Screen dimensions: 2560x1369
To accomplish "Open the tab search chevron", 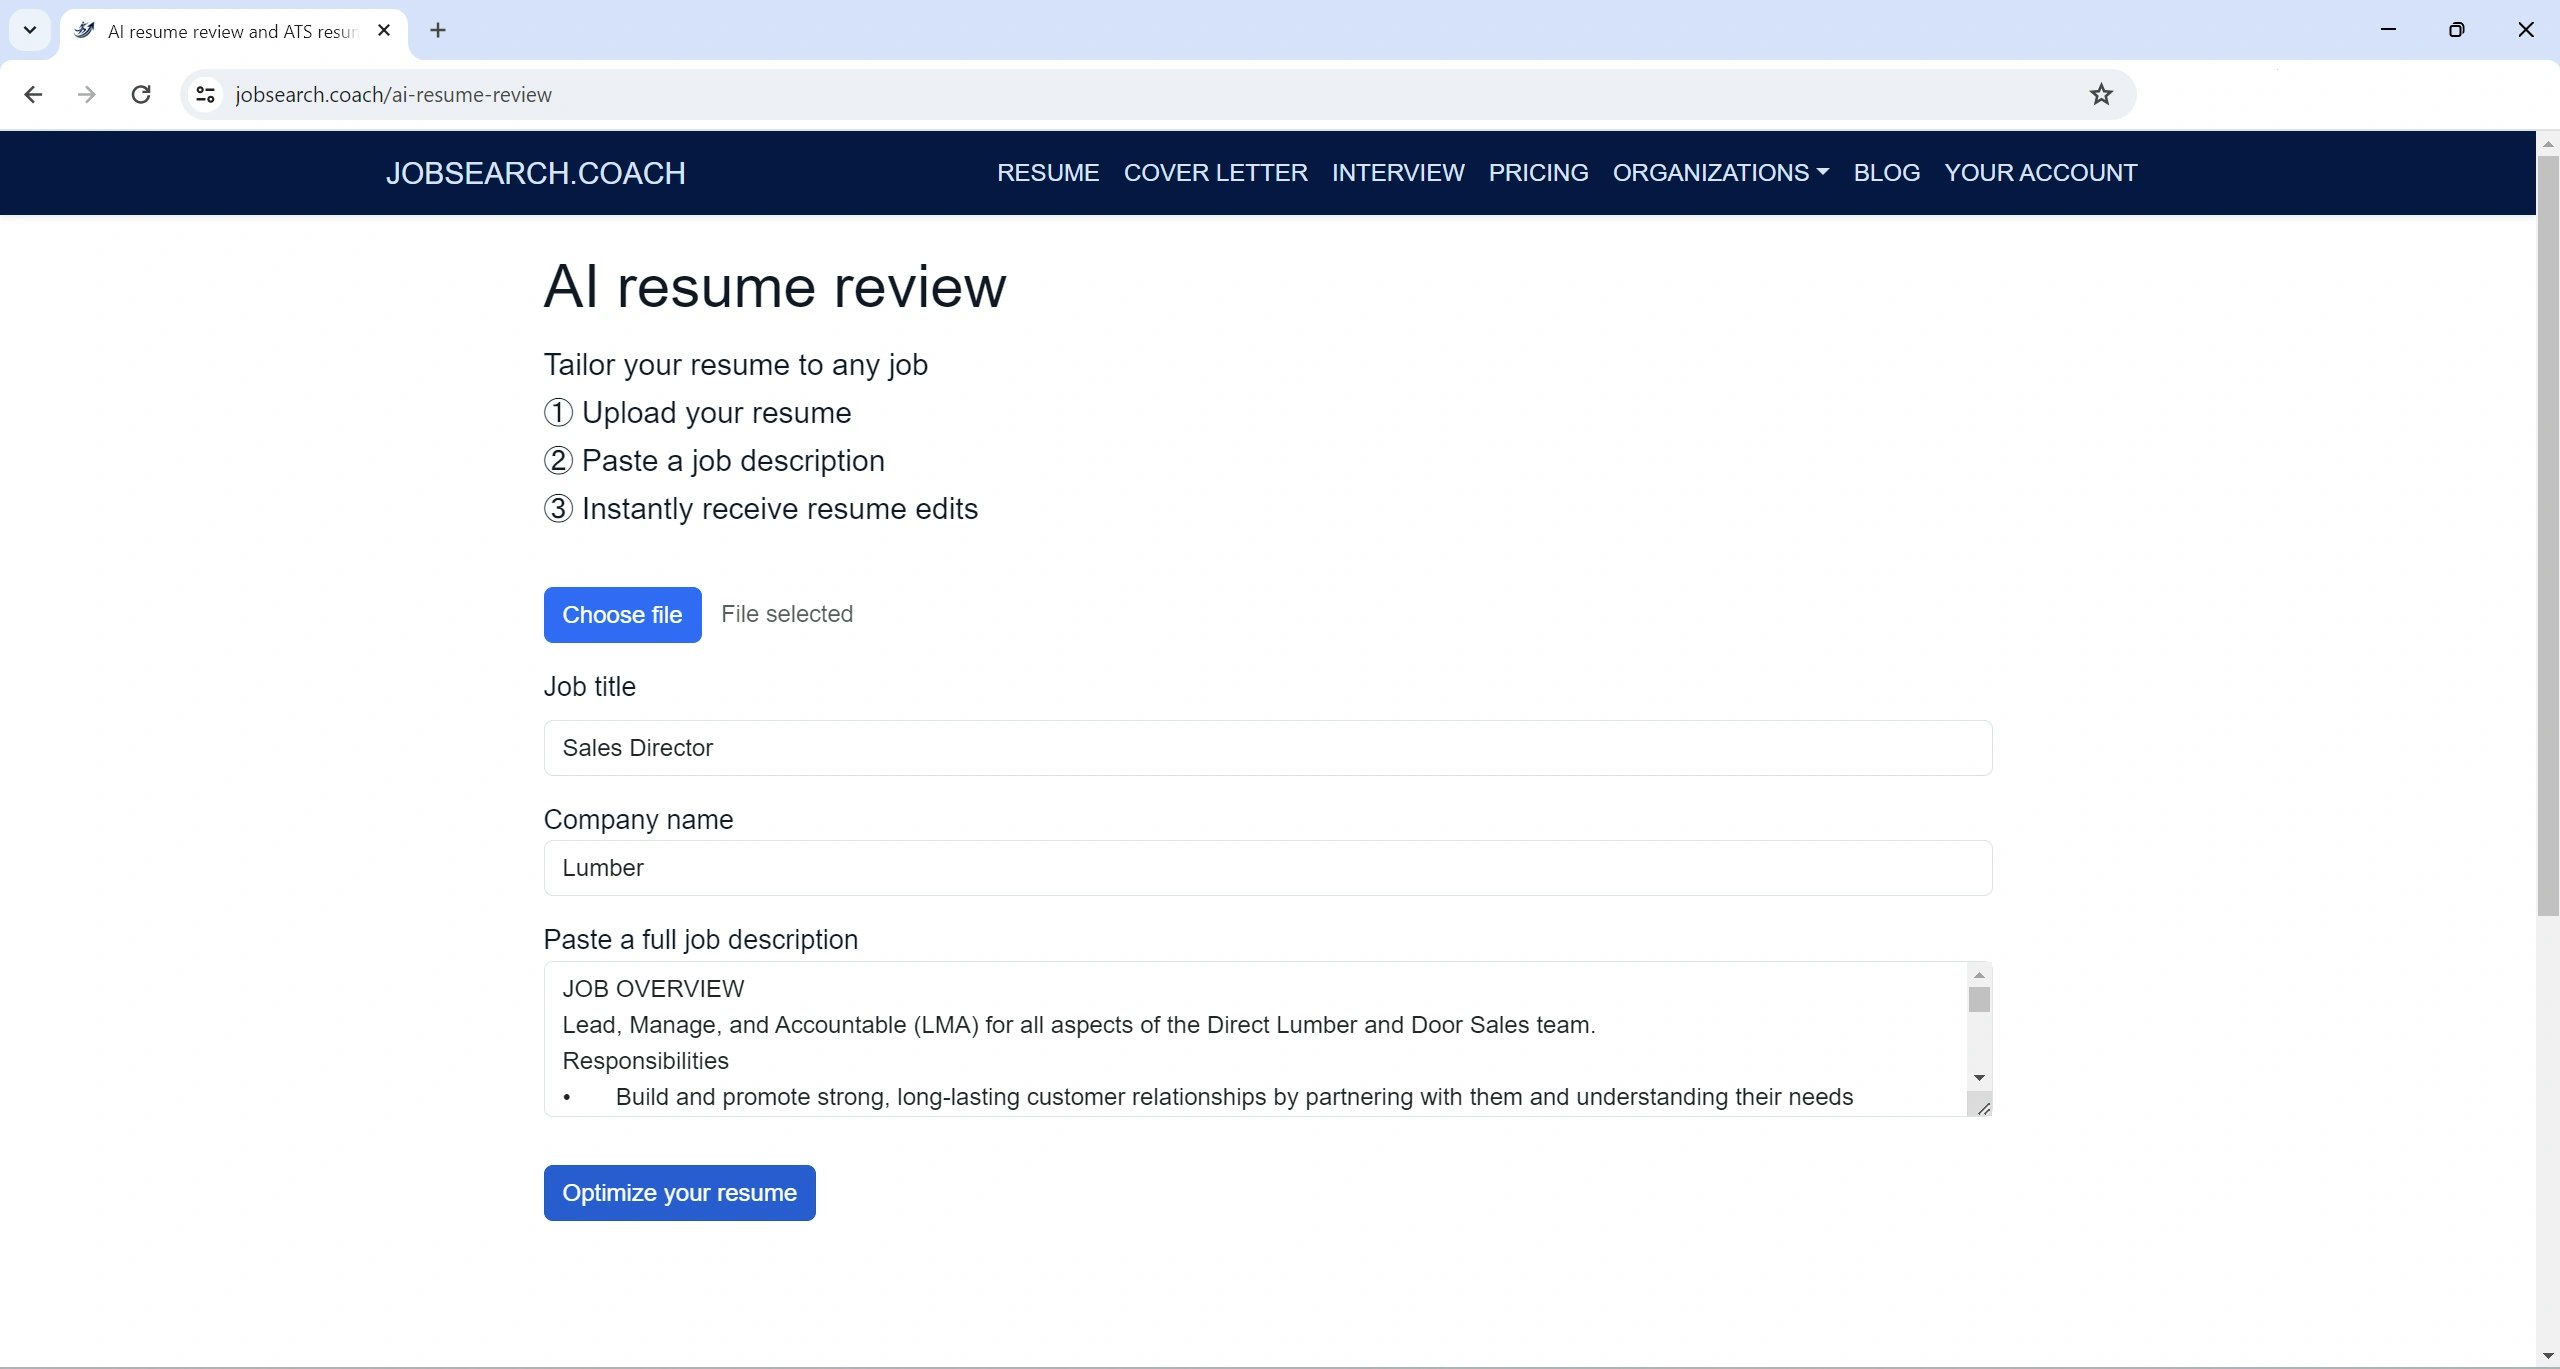I will coord(30,30).
